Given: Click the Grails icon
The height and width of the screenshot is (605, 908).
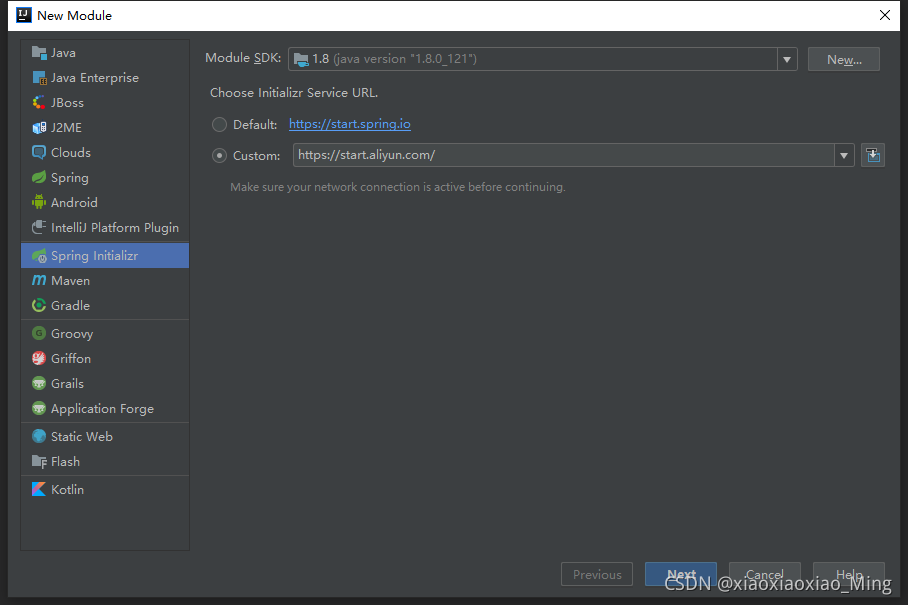Looking at the screenshot, I should (x=39, y=383).
